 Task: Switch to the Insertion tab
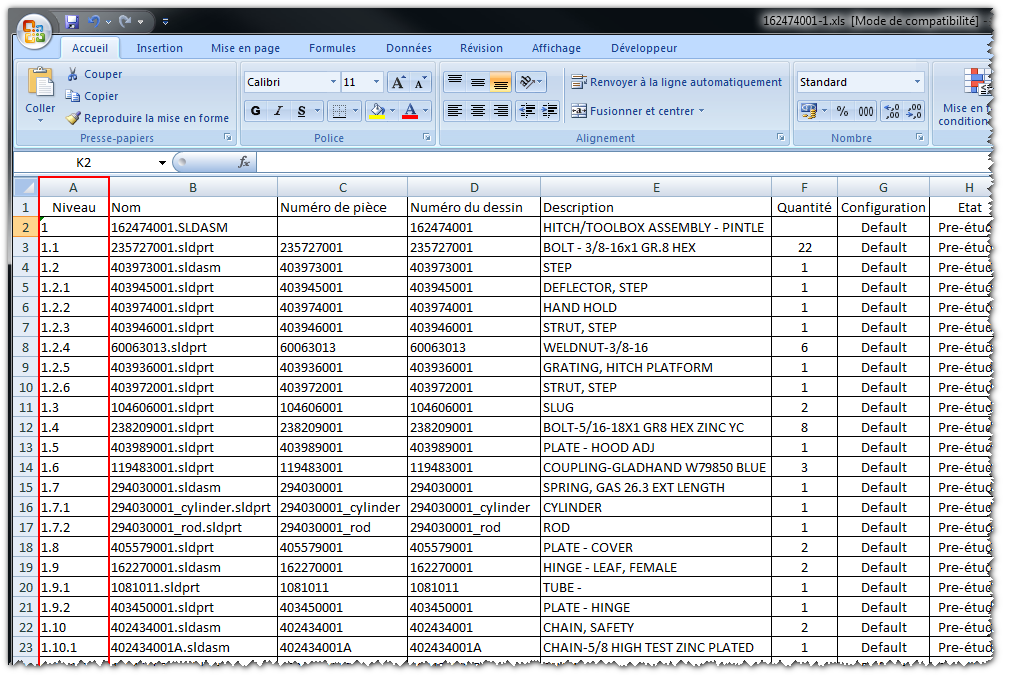click(159, 48)
